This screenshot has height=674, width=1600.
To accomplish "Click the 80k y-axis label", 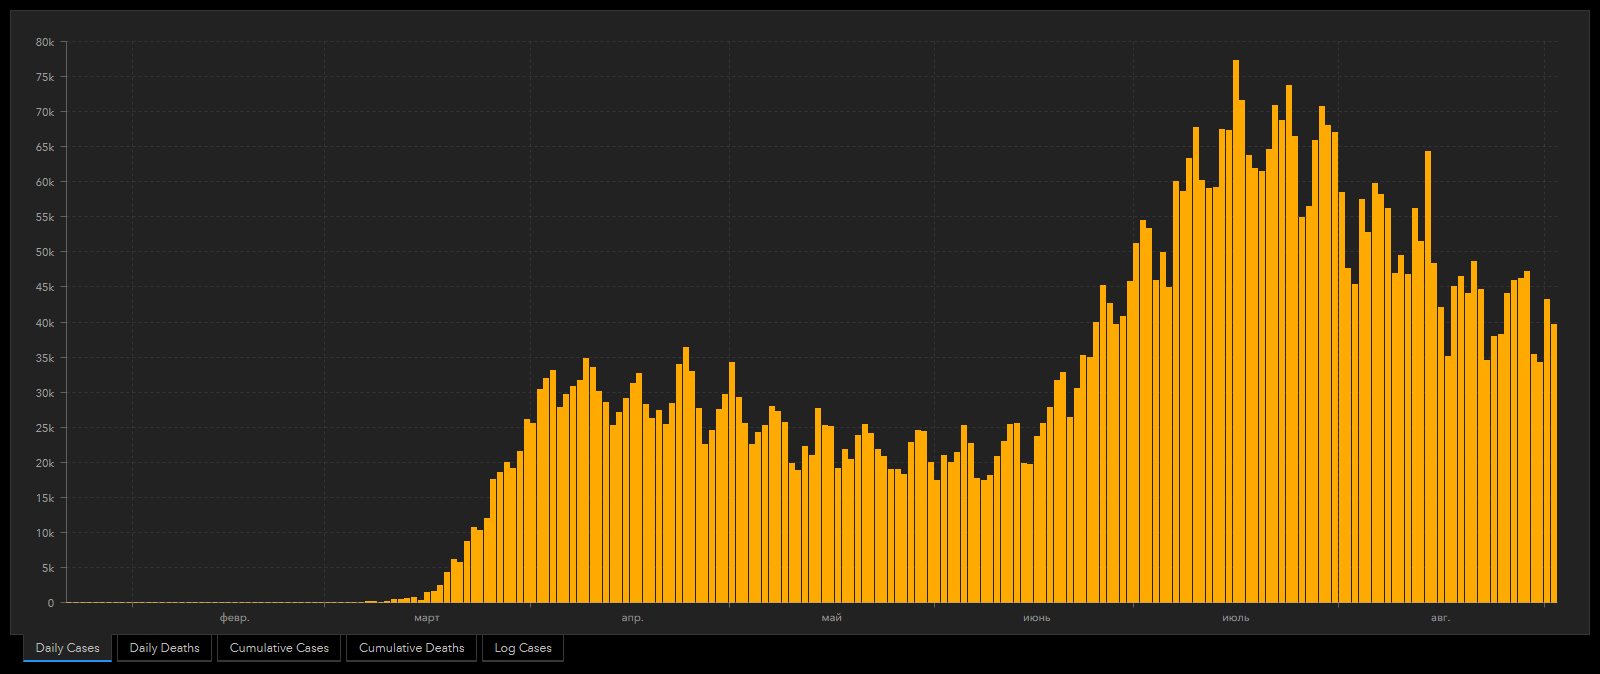I will point(45,42).
